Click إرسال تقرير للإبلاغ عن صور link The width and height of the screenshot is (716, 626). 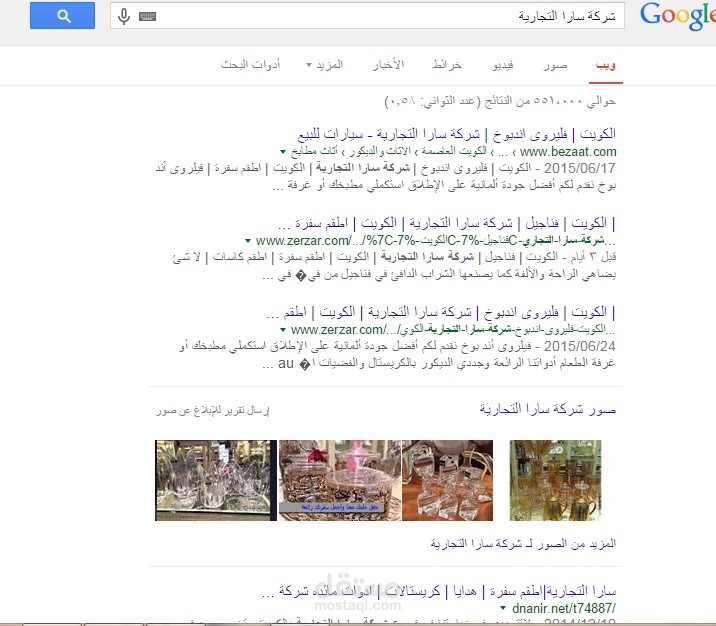[213, 410]
